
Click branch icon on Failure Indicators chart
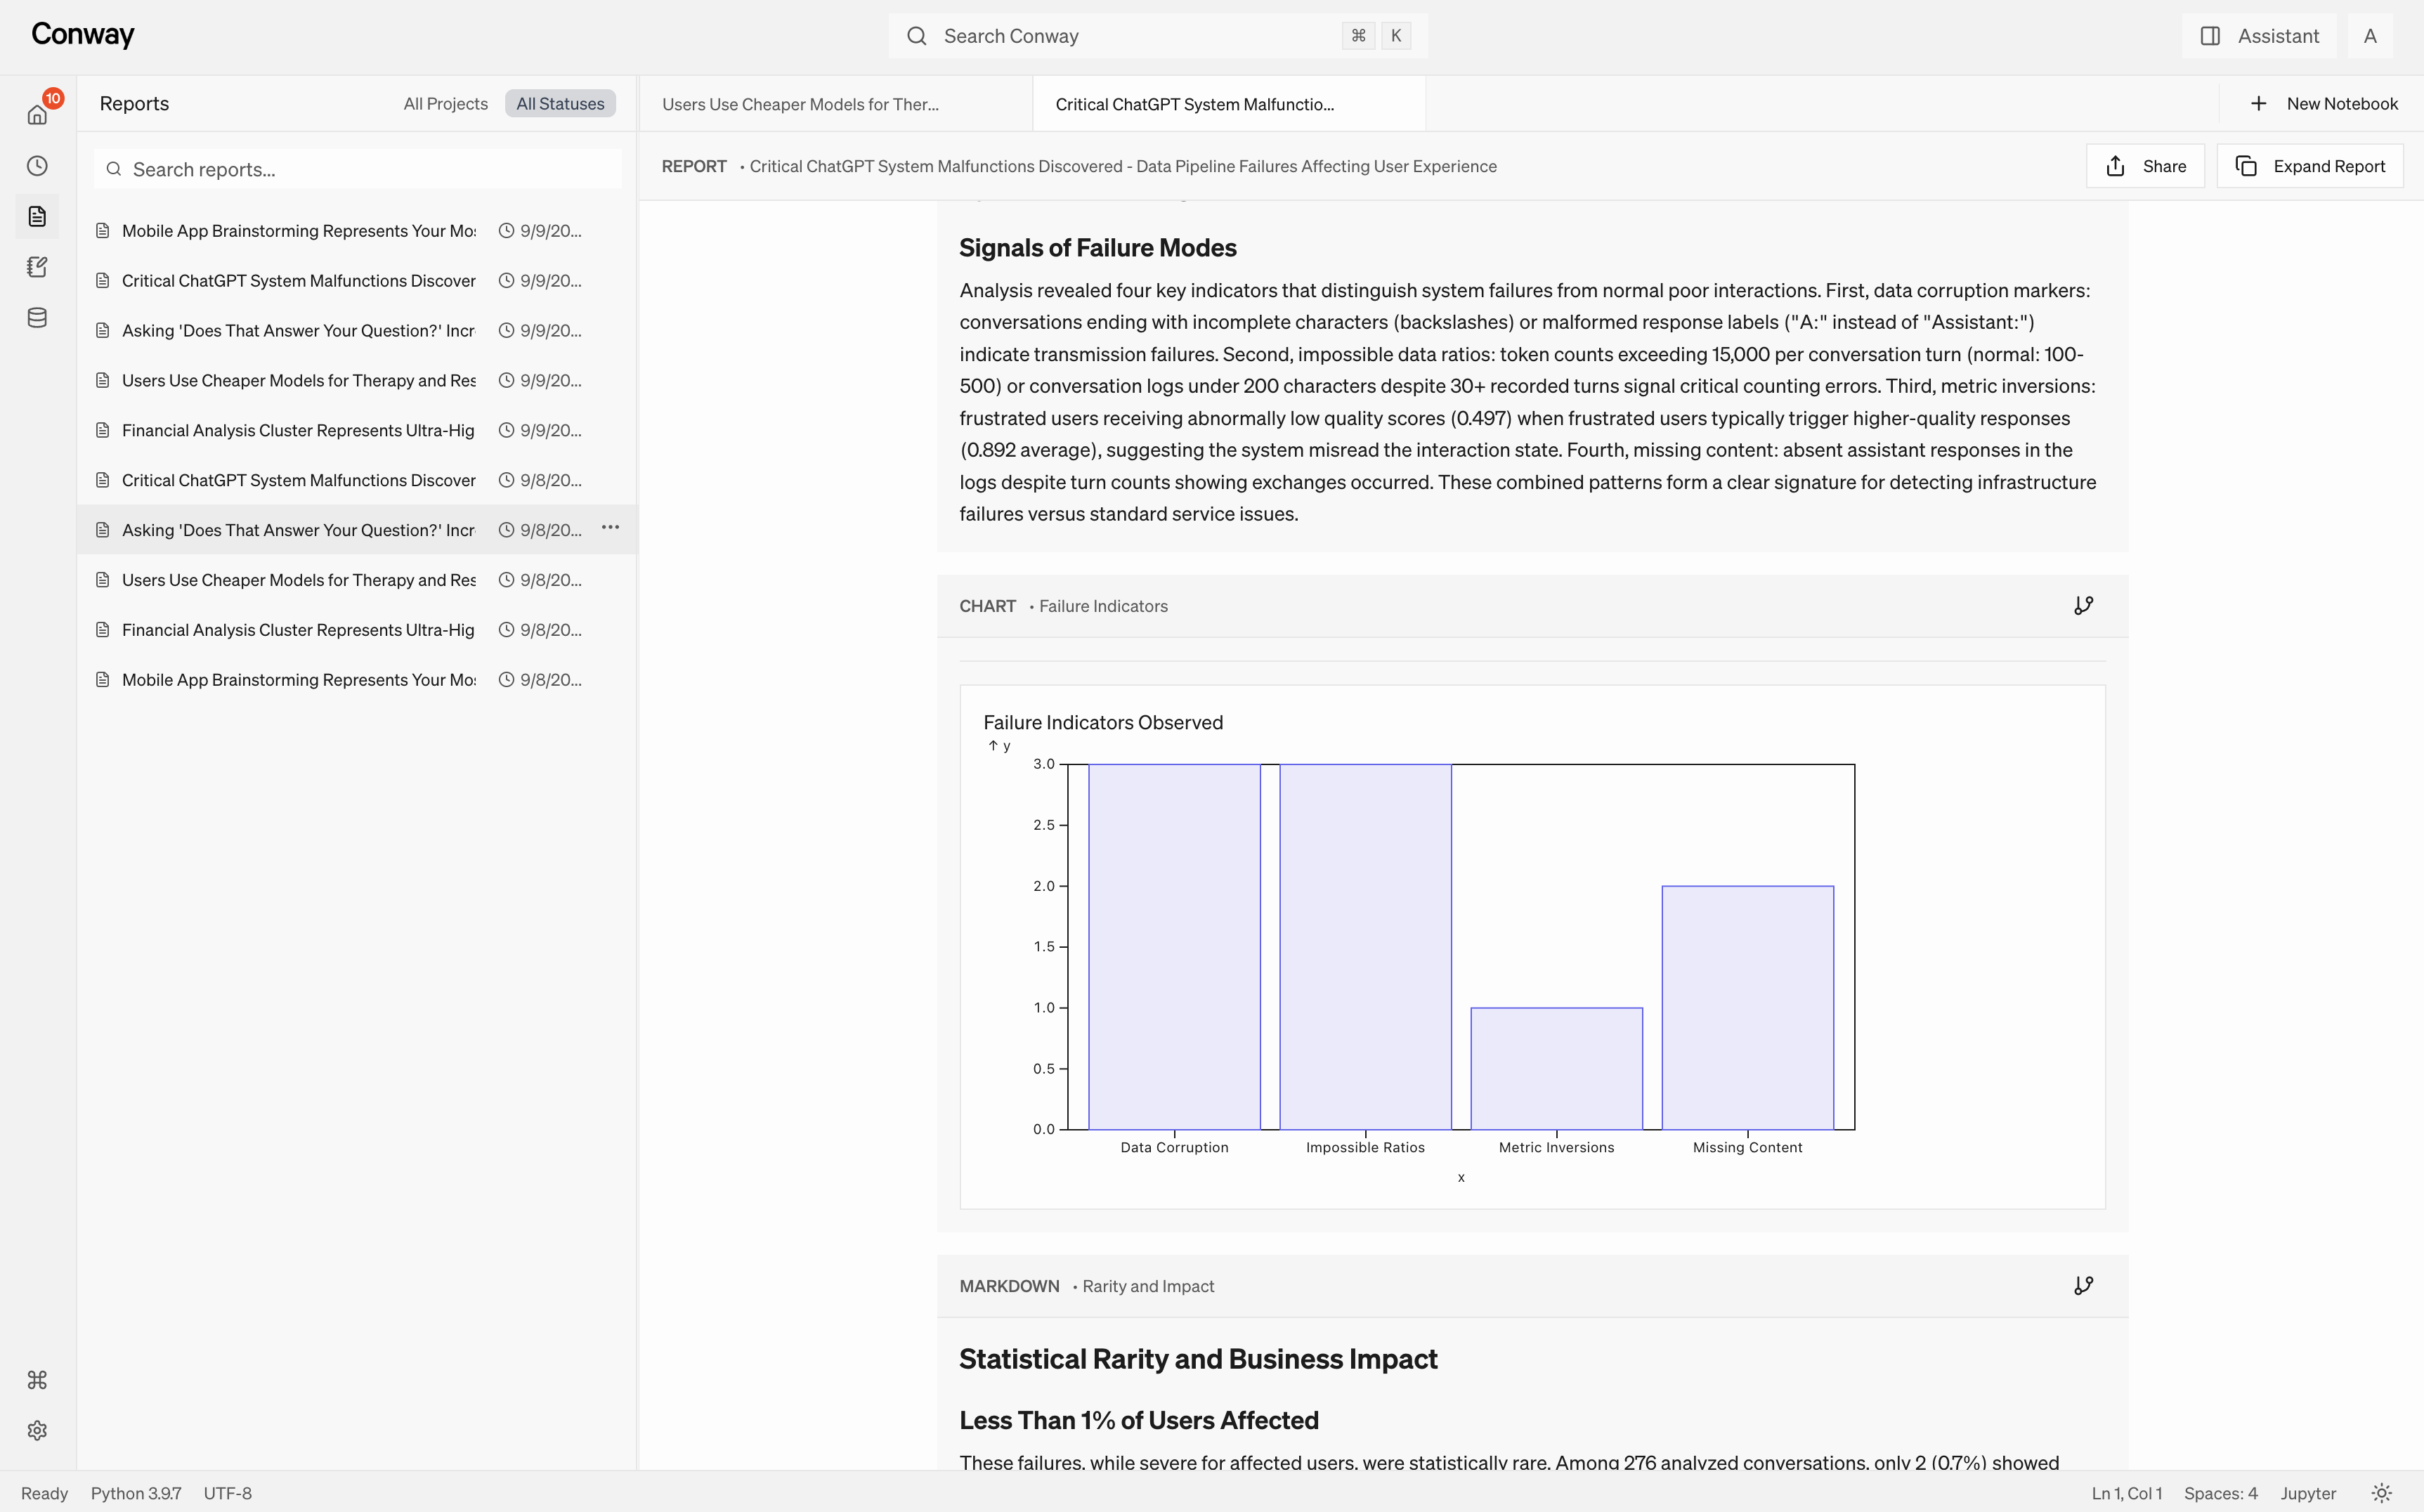(x=2083, y=606)
